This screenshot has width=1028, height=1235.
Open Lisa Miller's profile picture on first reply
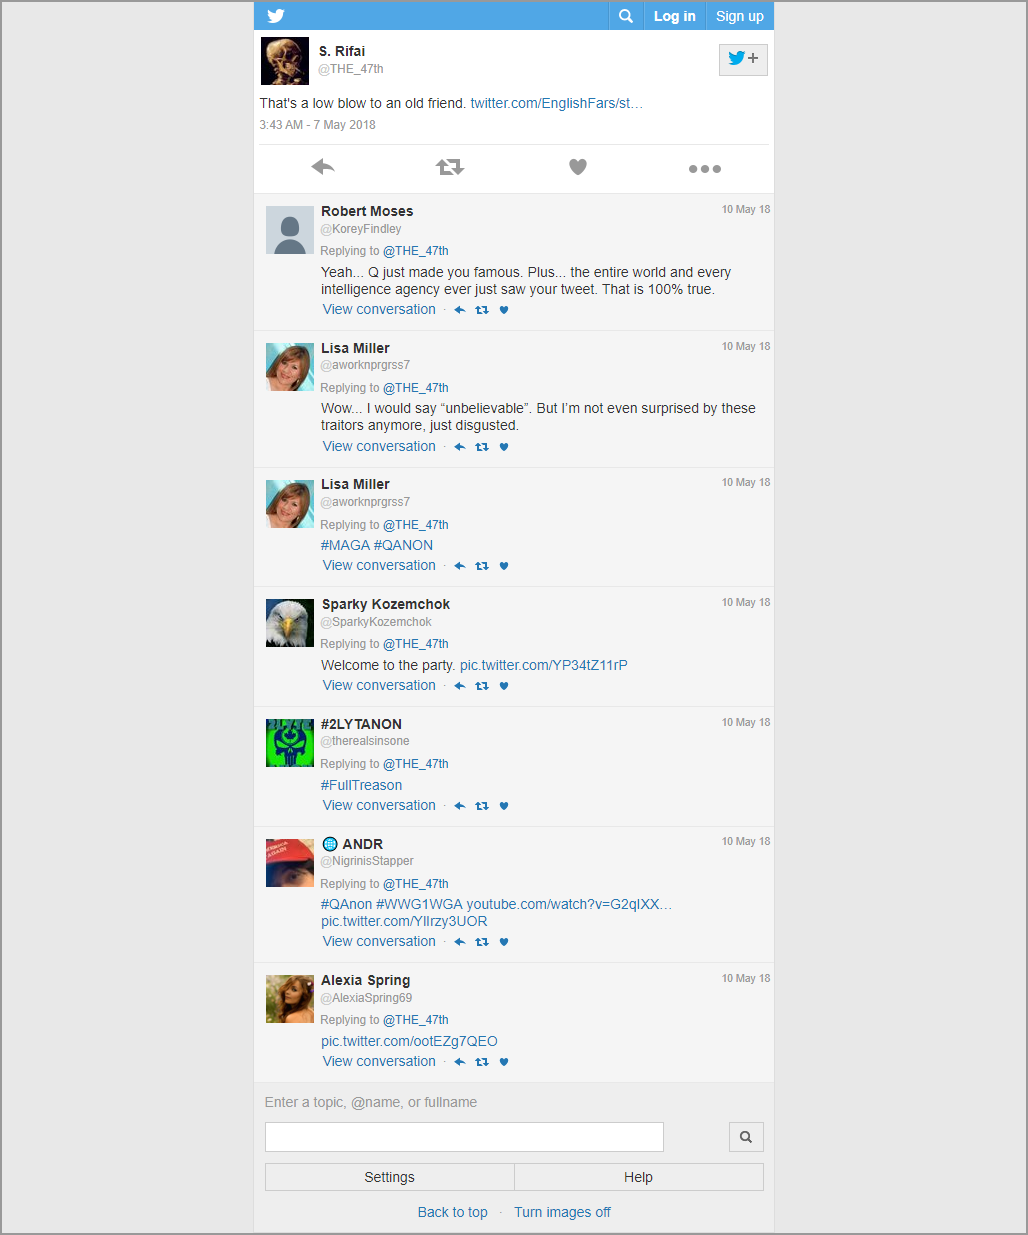click(x=290, y=367)
